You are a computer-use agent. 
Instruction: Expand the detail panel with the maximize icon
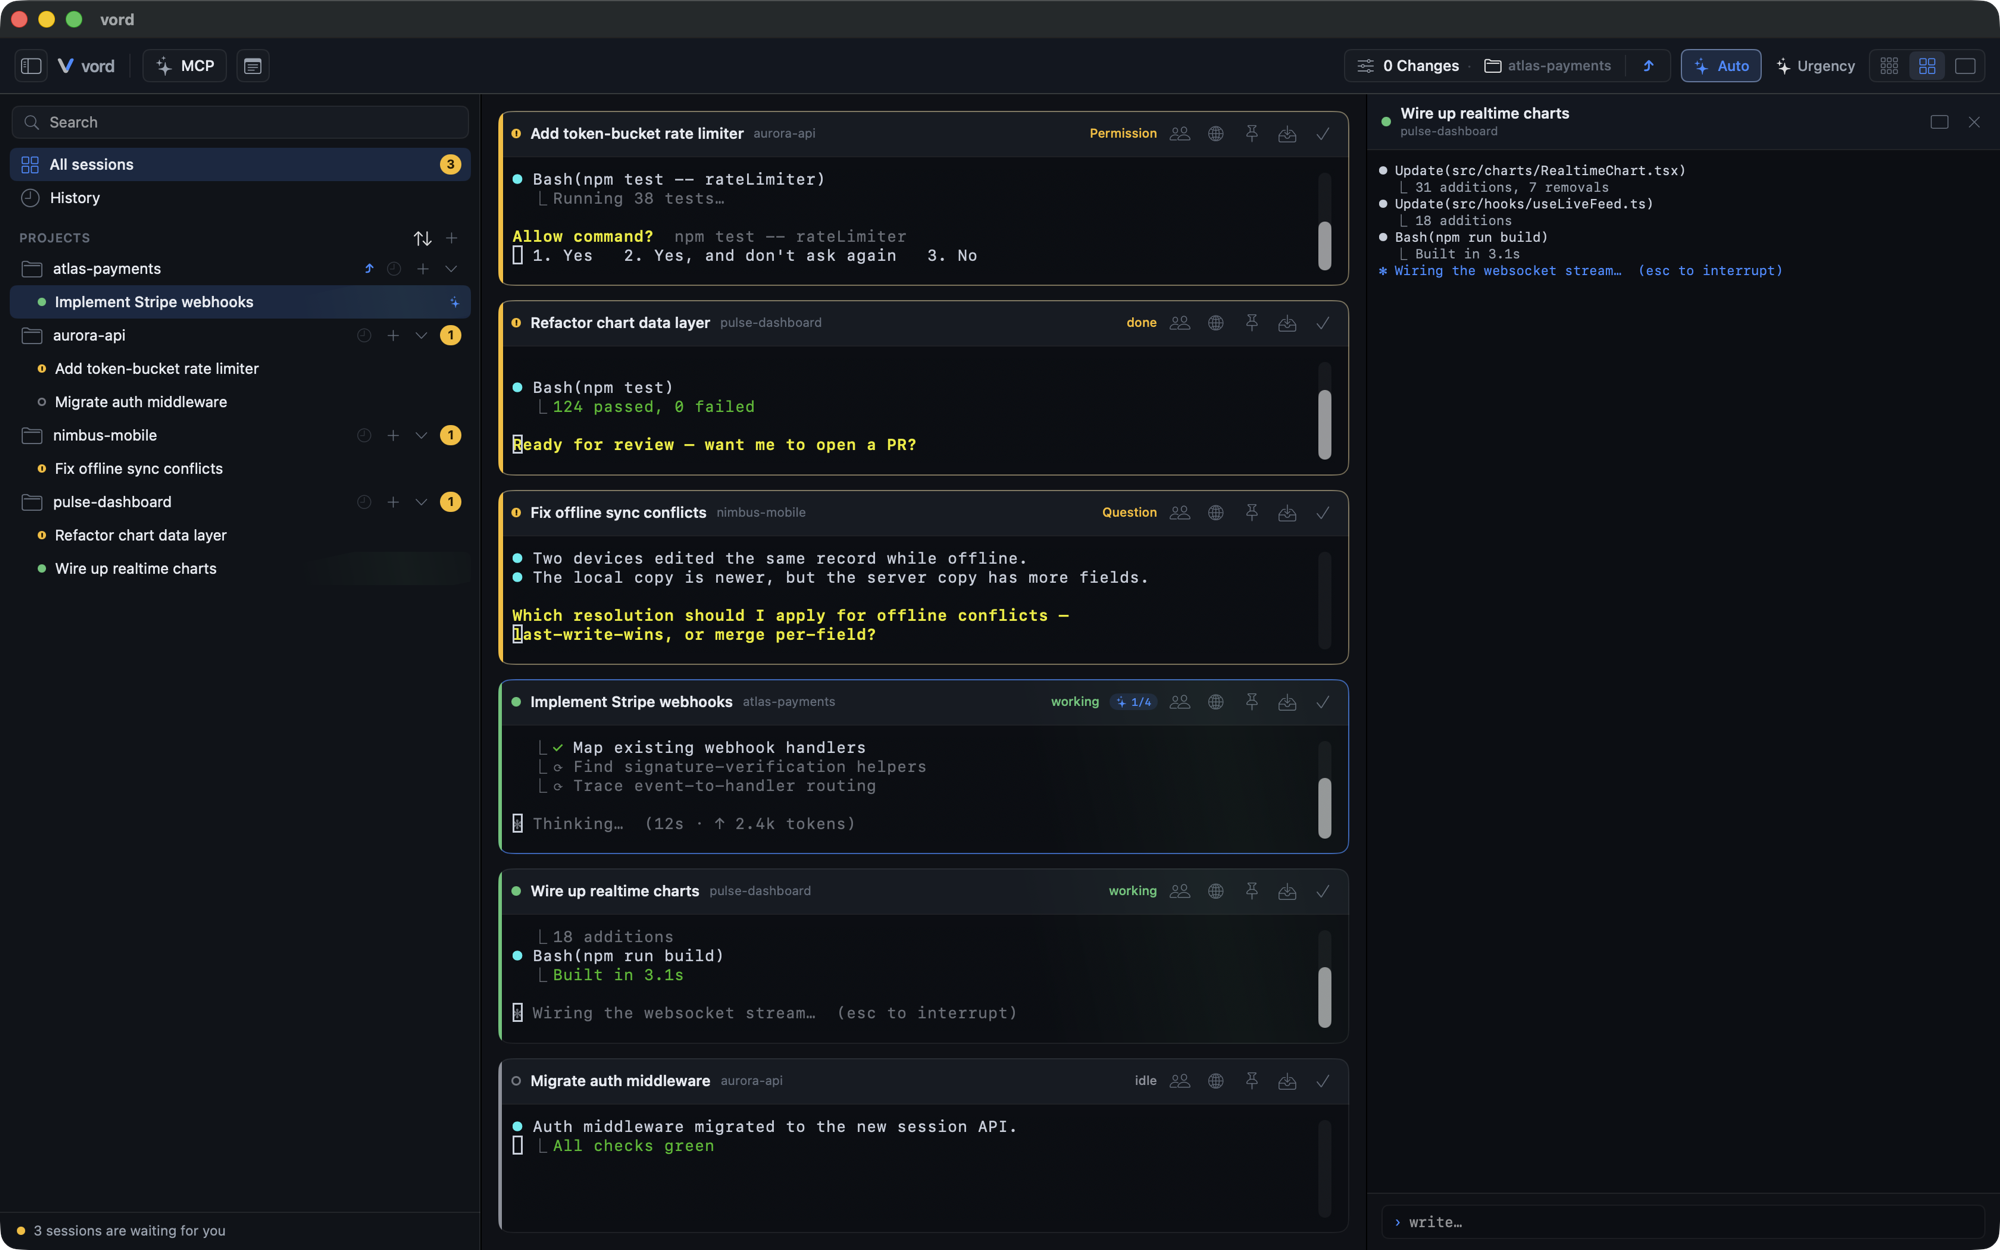click(x=1939, y=122)
